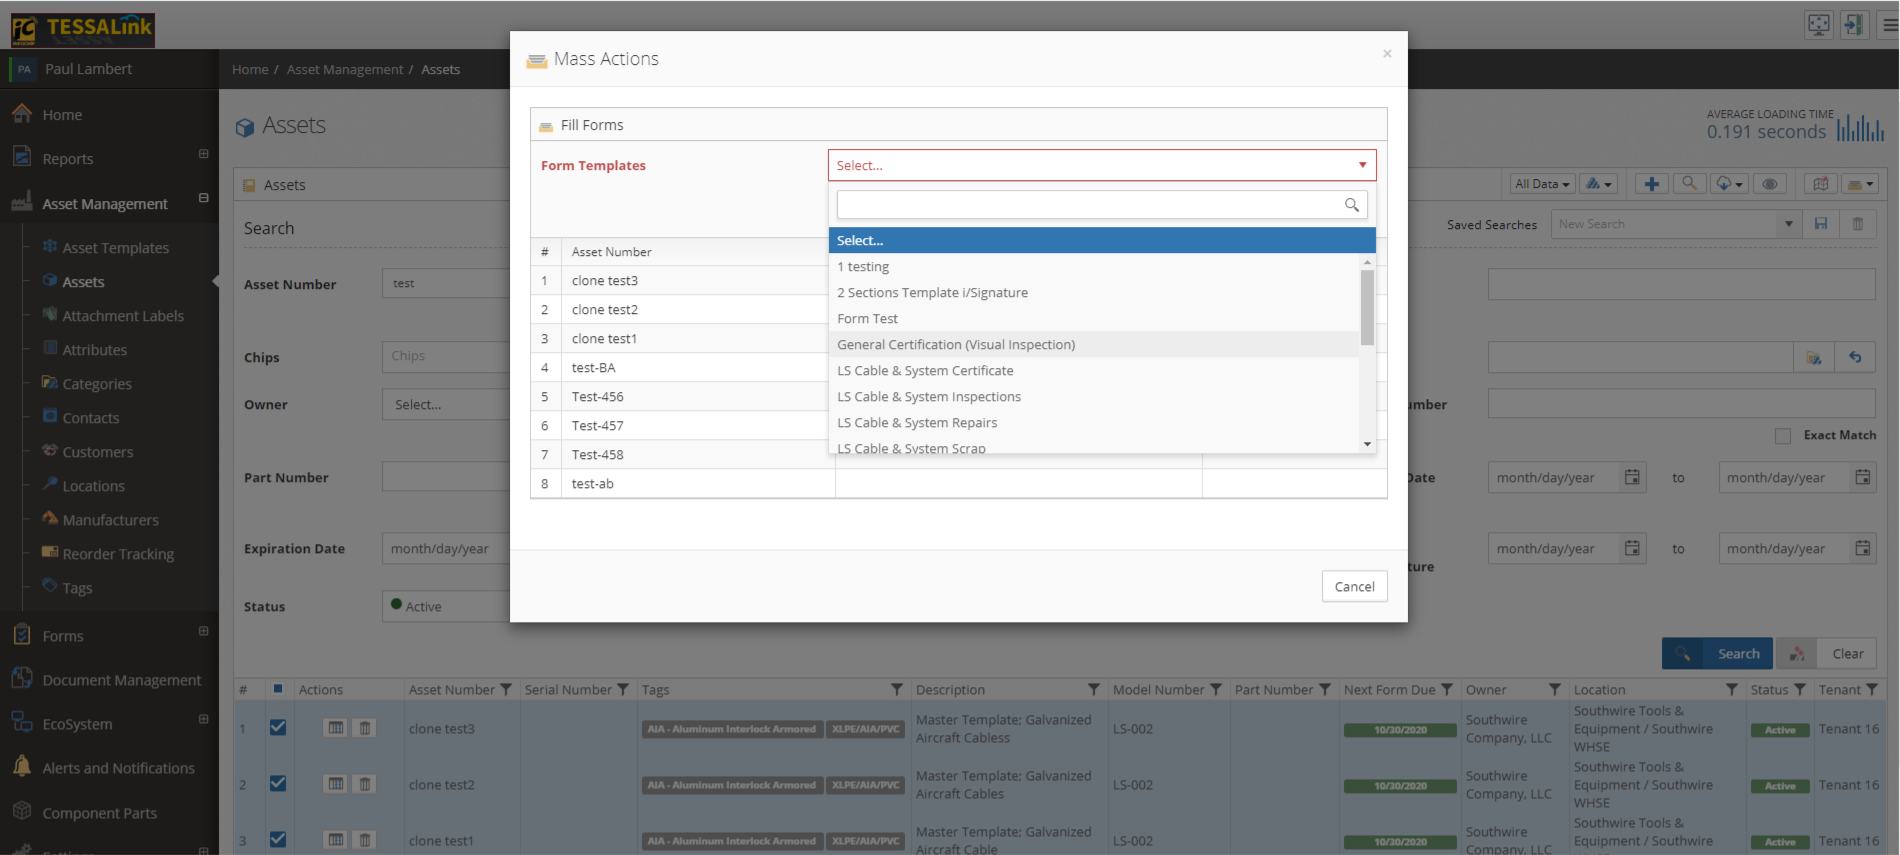The width and height of the screenshot is (1900, 855).
Task: Click the delete icon for clone test3 row
Action: (365, 728)
